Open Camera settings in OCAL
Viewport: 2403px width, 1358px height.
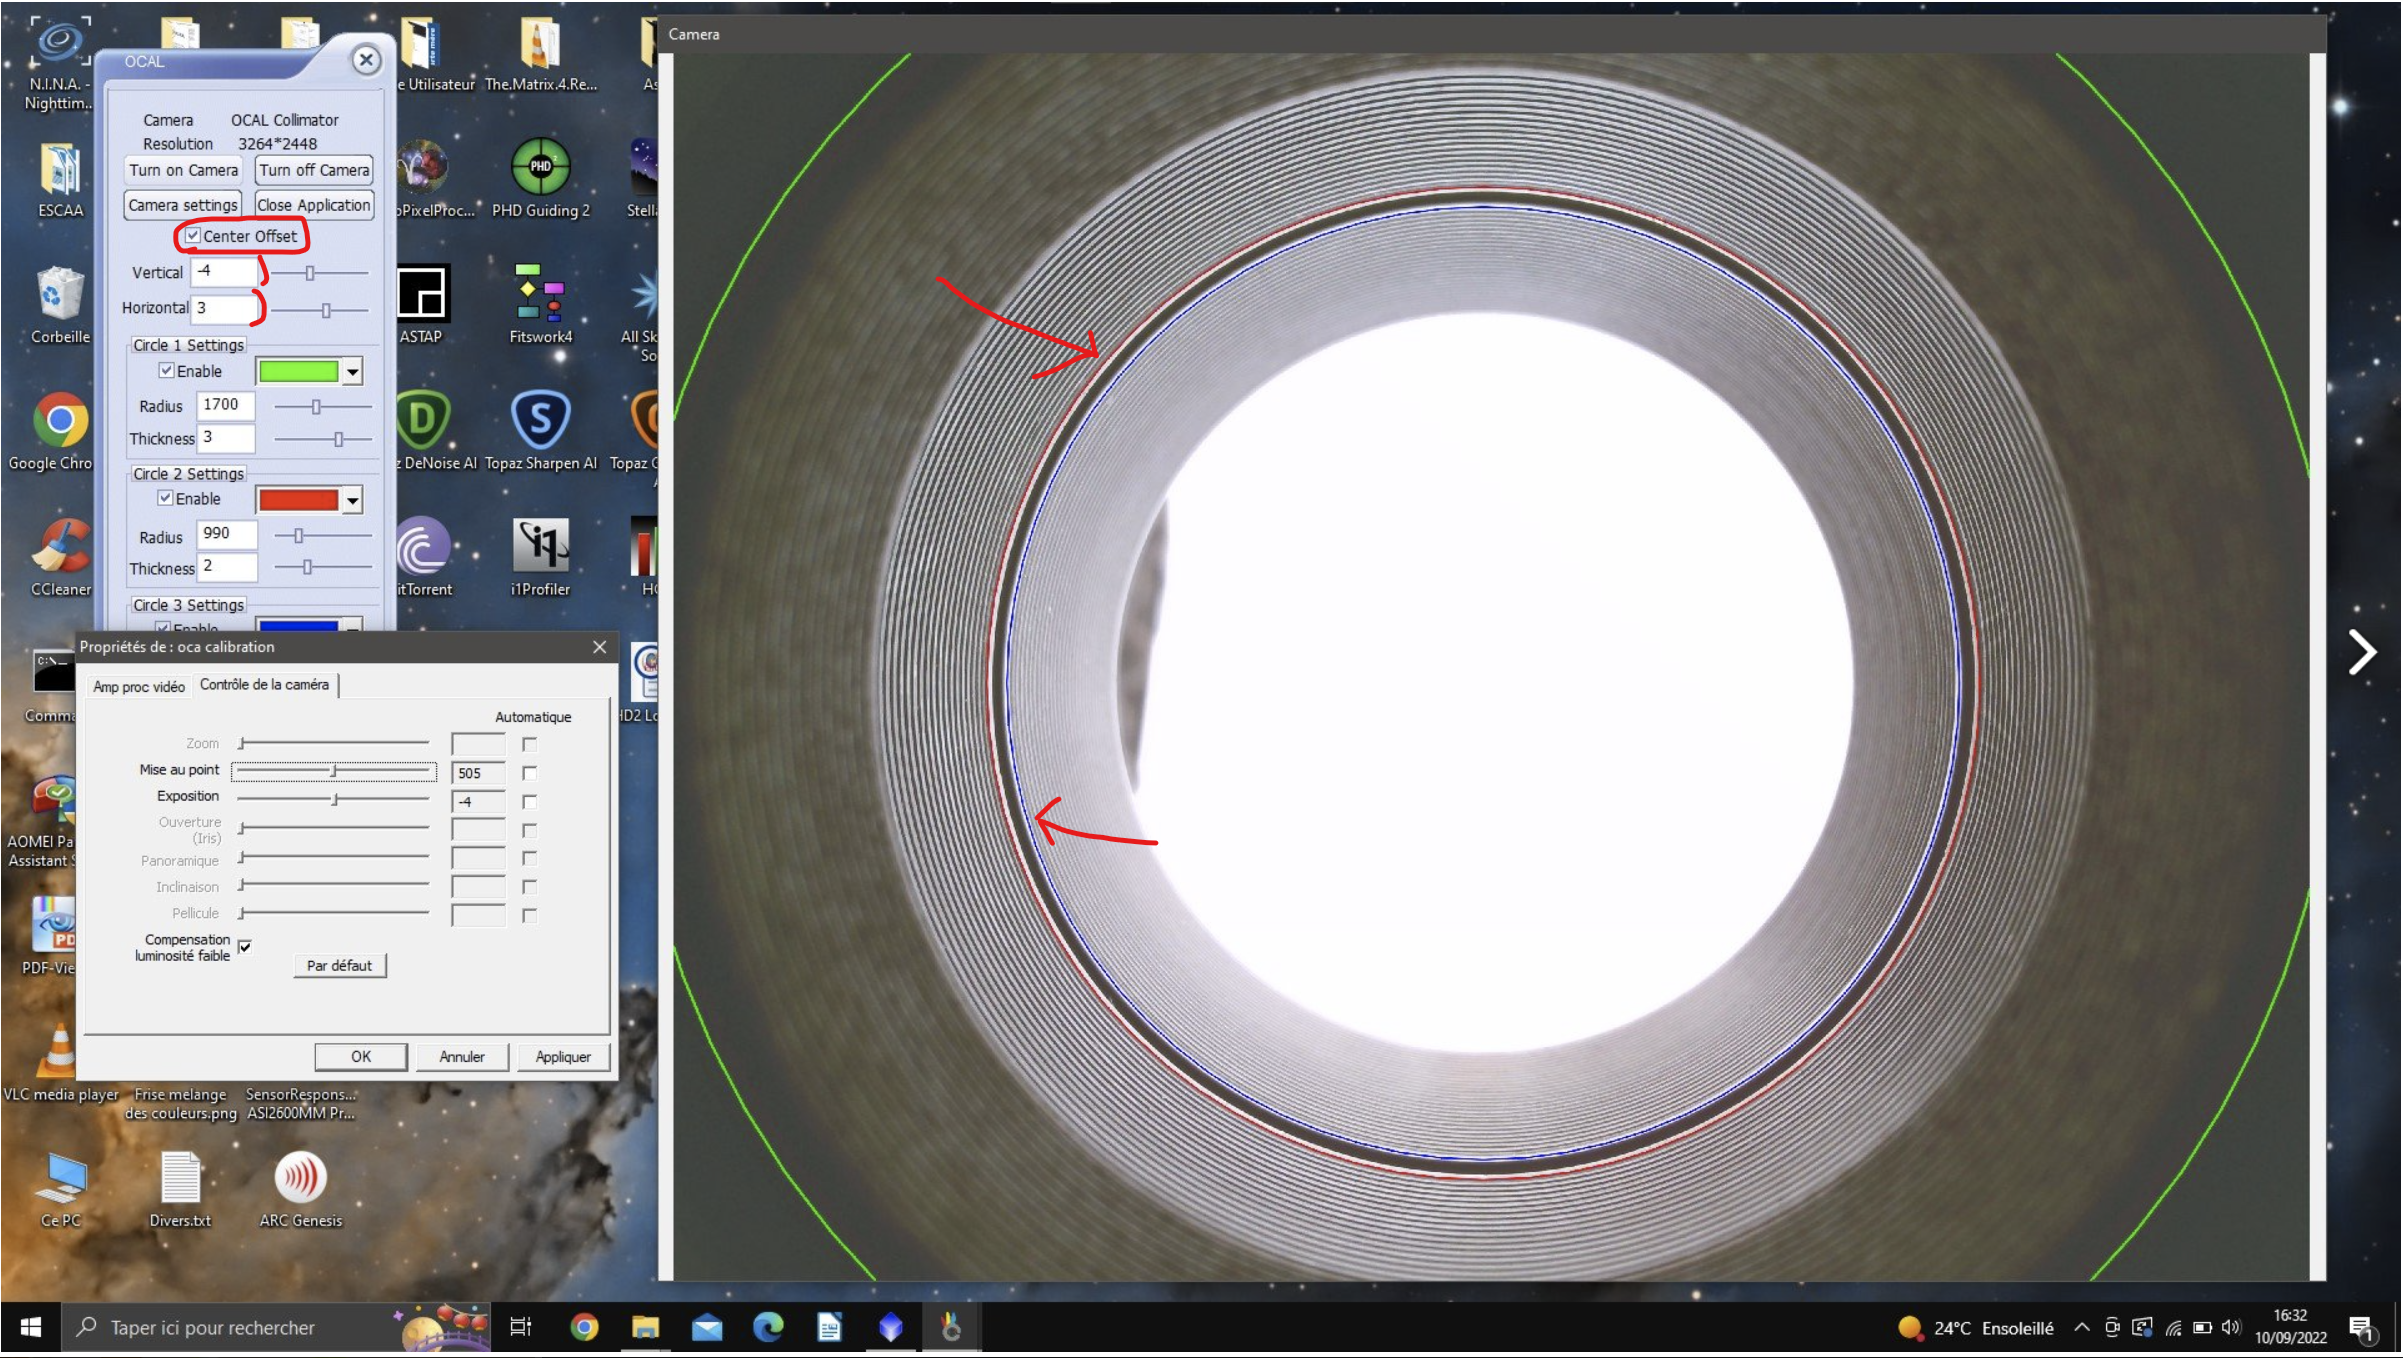click(184, 205)
